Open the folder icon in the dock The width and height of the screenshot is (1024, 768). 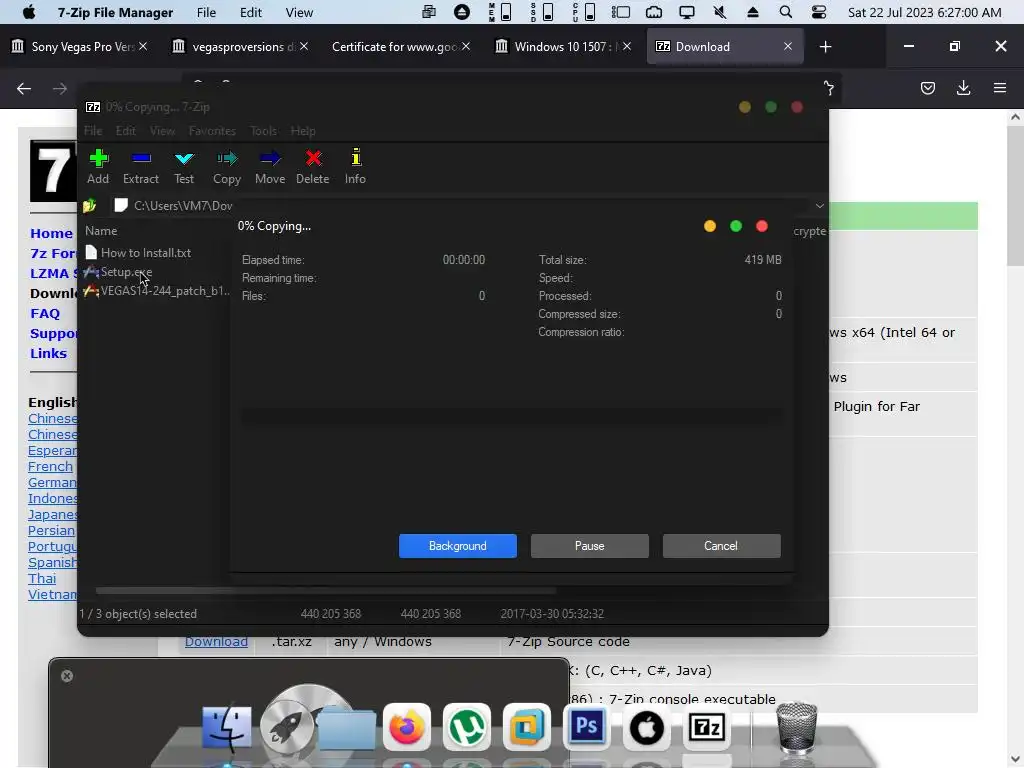[347, 728]
